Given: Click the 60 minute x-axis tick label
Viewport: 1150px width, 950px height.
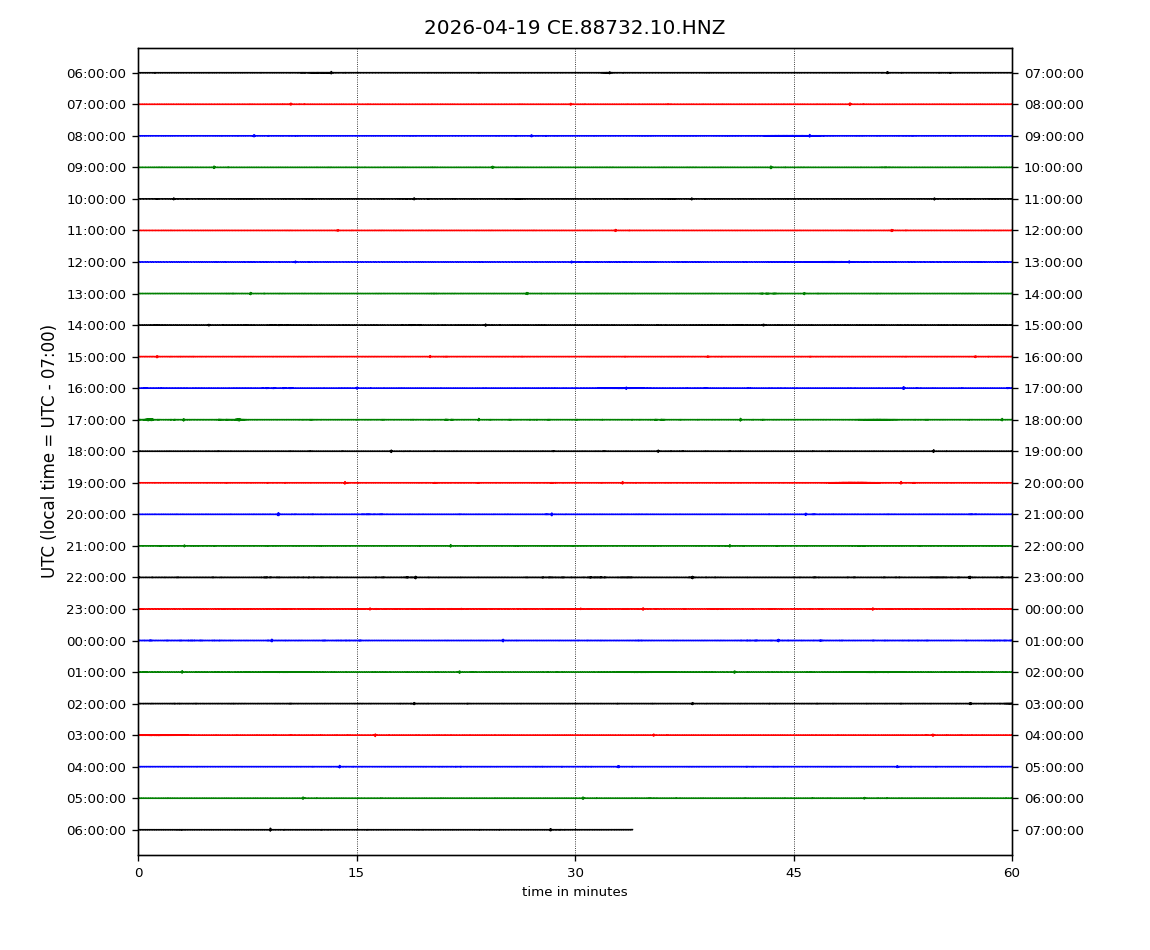Looking at the screenshot, I should click(1012, 872).
